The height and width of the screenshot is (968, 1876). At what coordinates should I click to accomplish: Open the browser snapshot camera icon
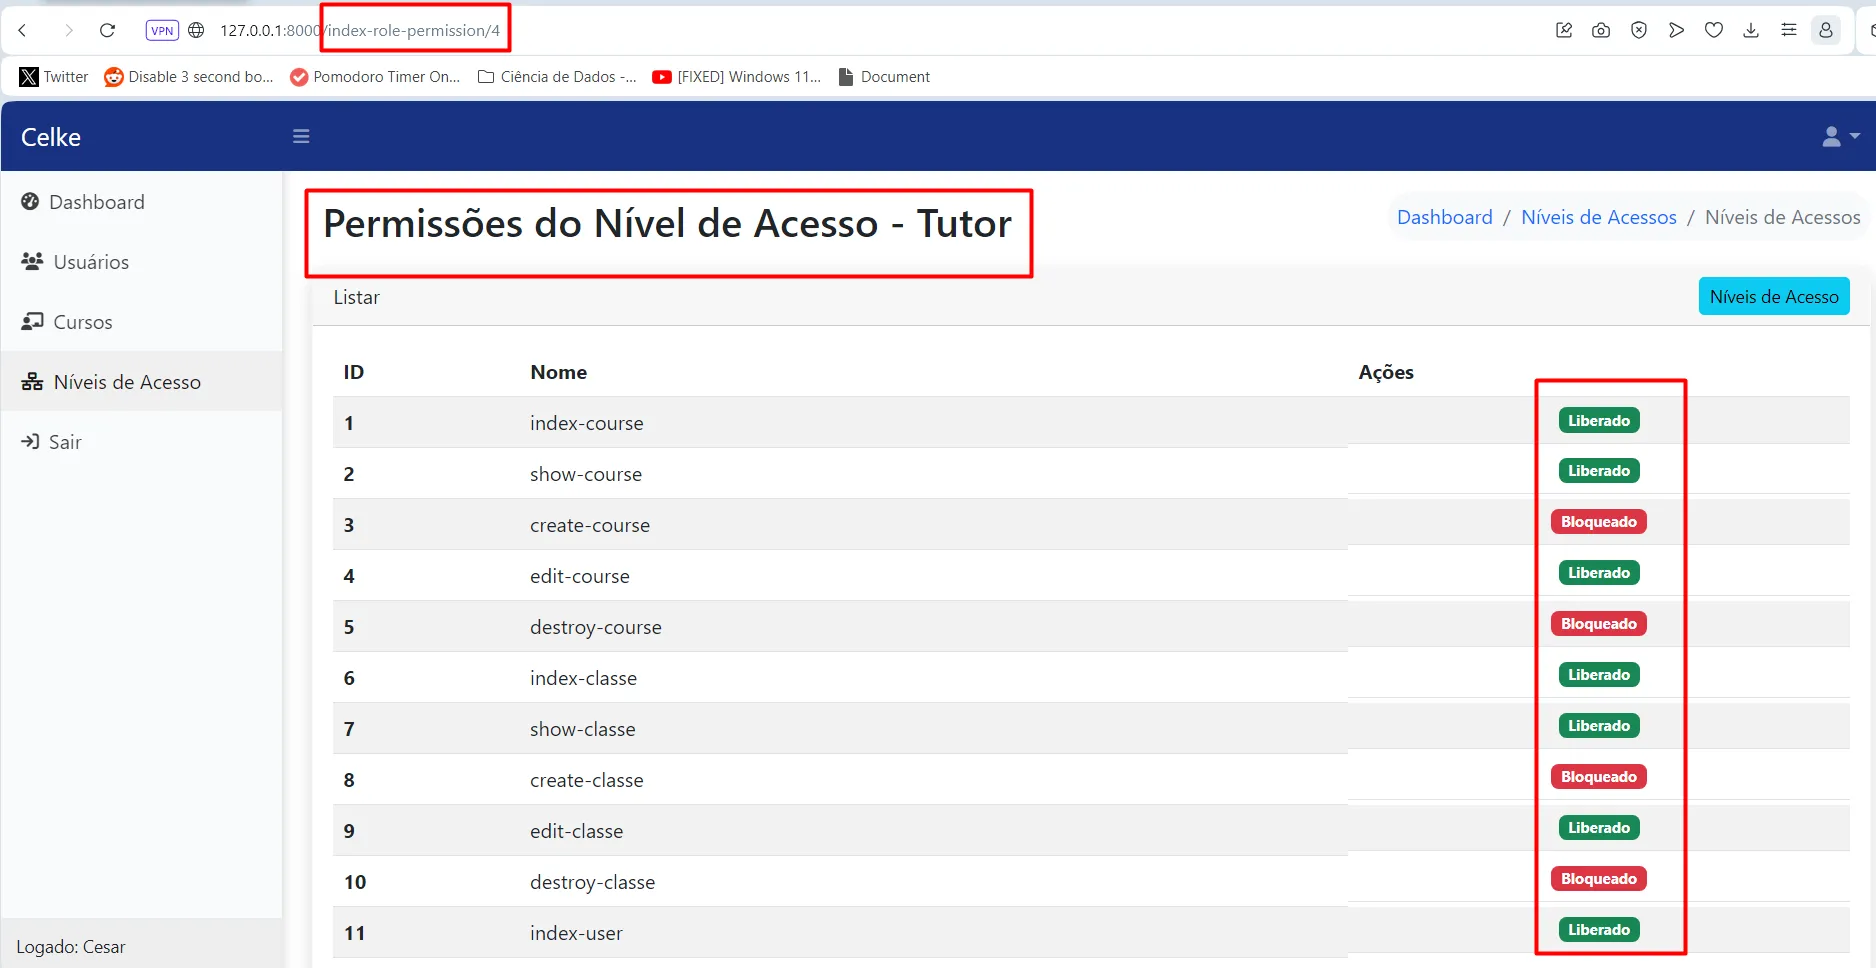coord(1601,30)
